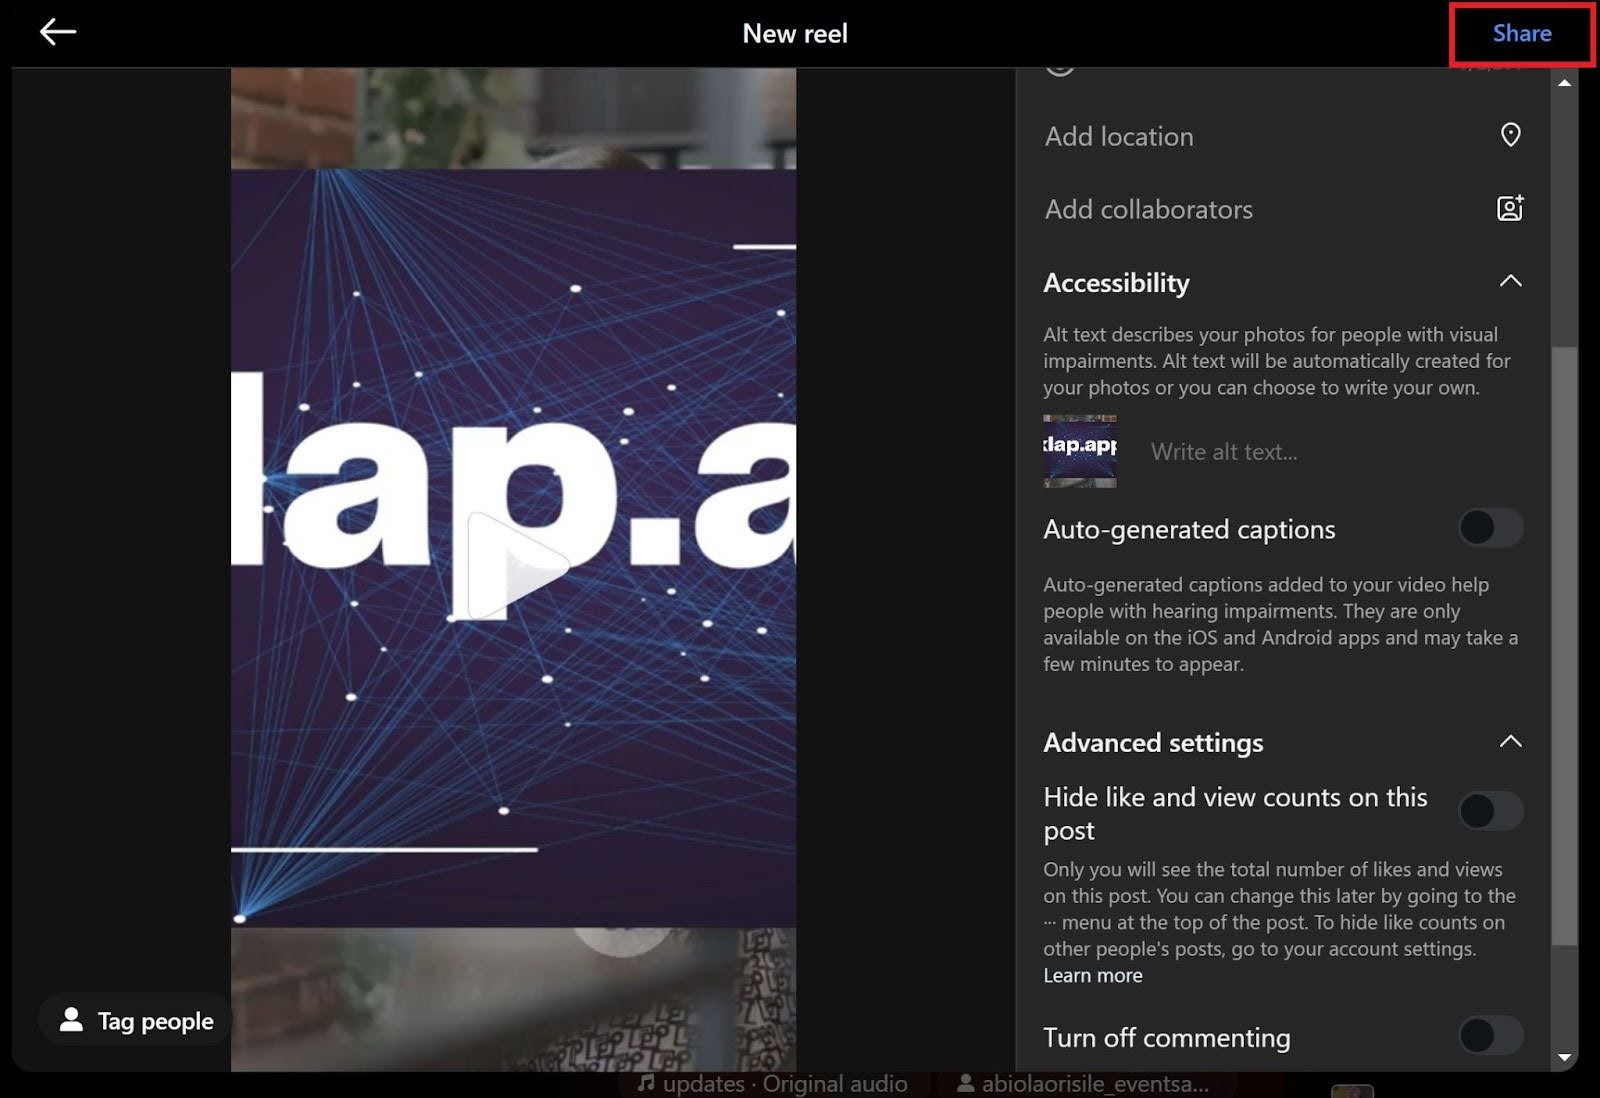Click the scroll down arrow in settings panel
Image resolution: width=1600 pixels, height=1098 pixels.
tap(1564, 1057)
